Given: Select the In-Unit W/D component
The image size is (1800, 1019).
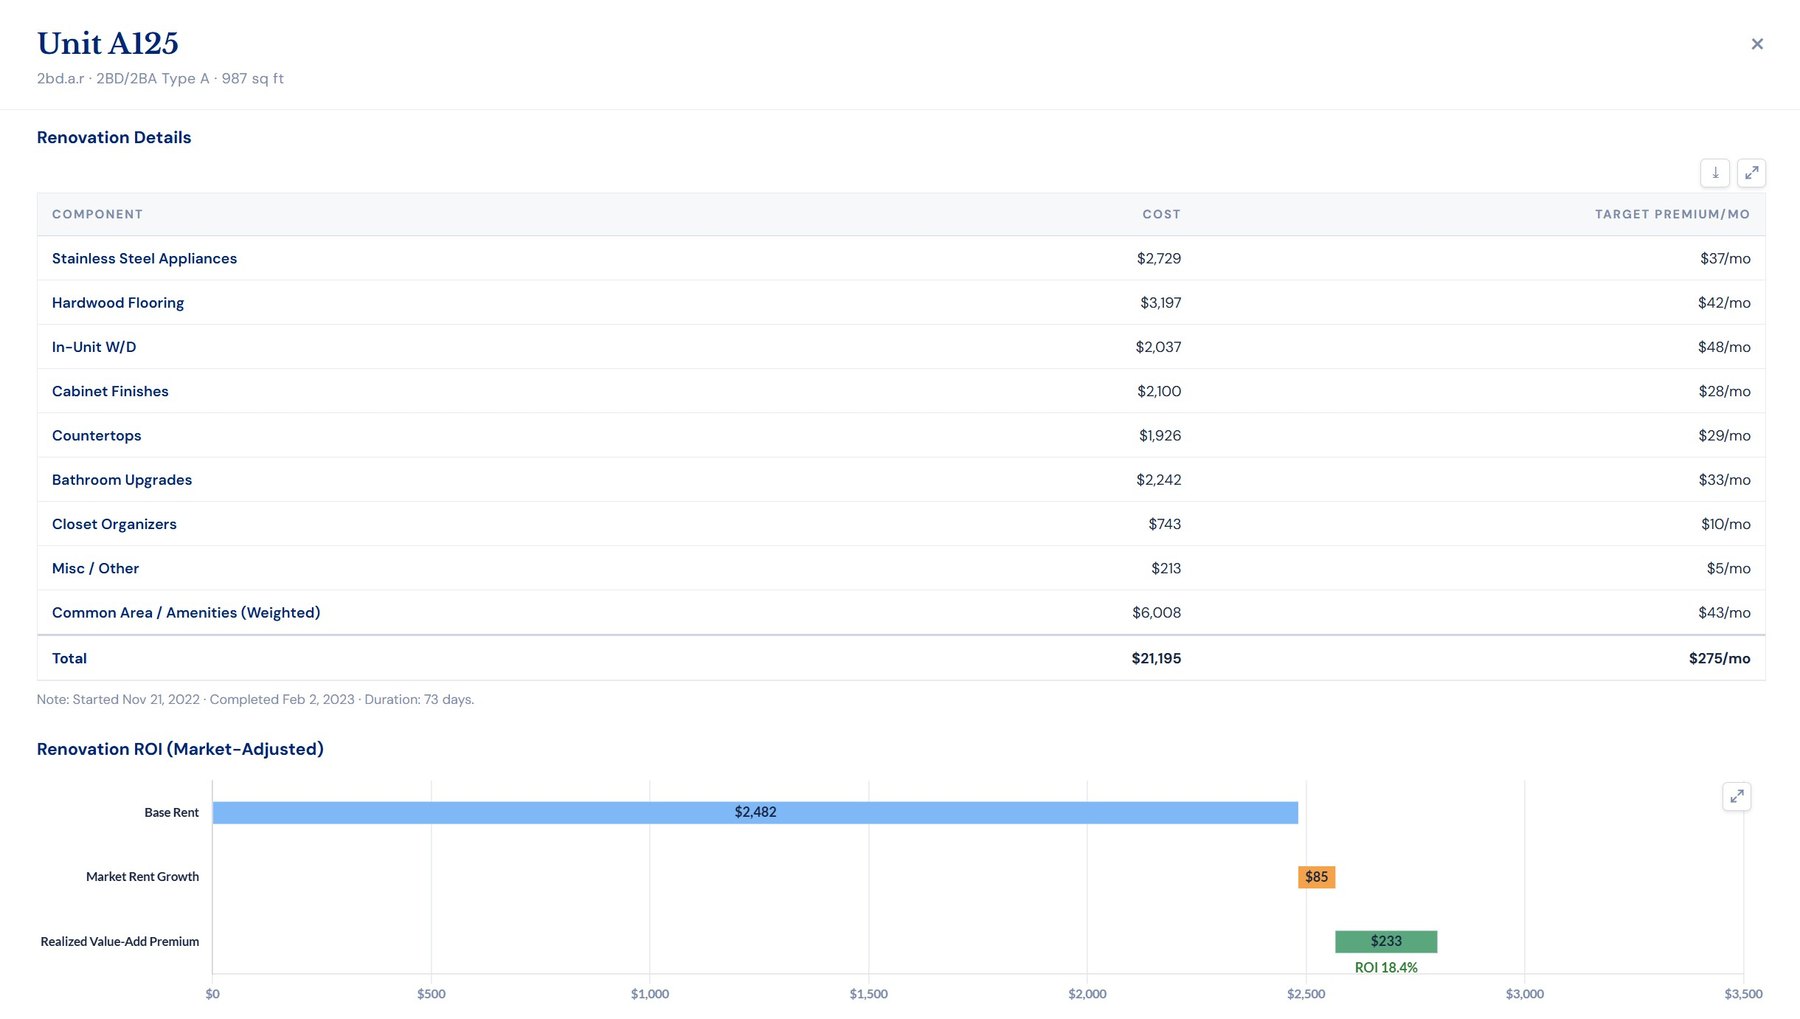Looking at the screenshot, I should (94, 347).
